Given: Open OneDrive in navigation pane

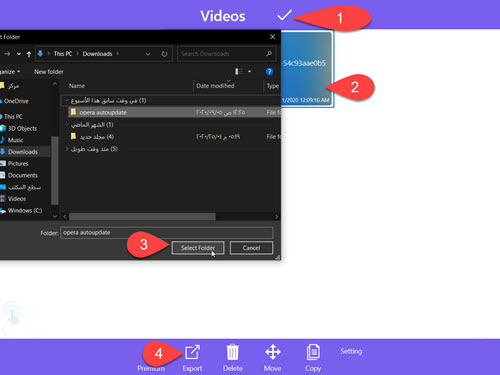Looking at the screenshot, I should [x=16, y=101].
